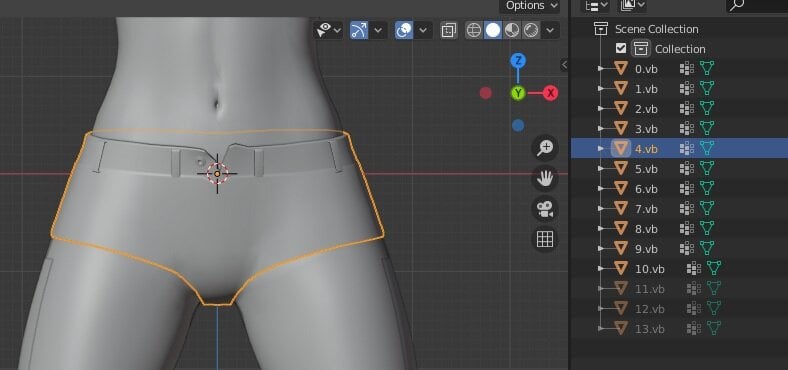
Task: Click the Collection box icon
Action: pos(640,49)
